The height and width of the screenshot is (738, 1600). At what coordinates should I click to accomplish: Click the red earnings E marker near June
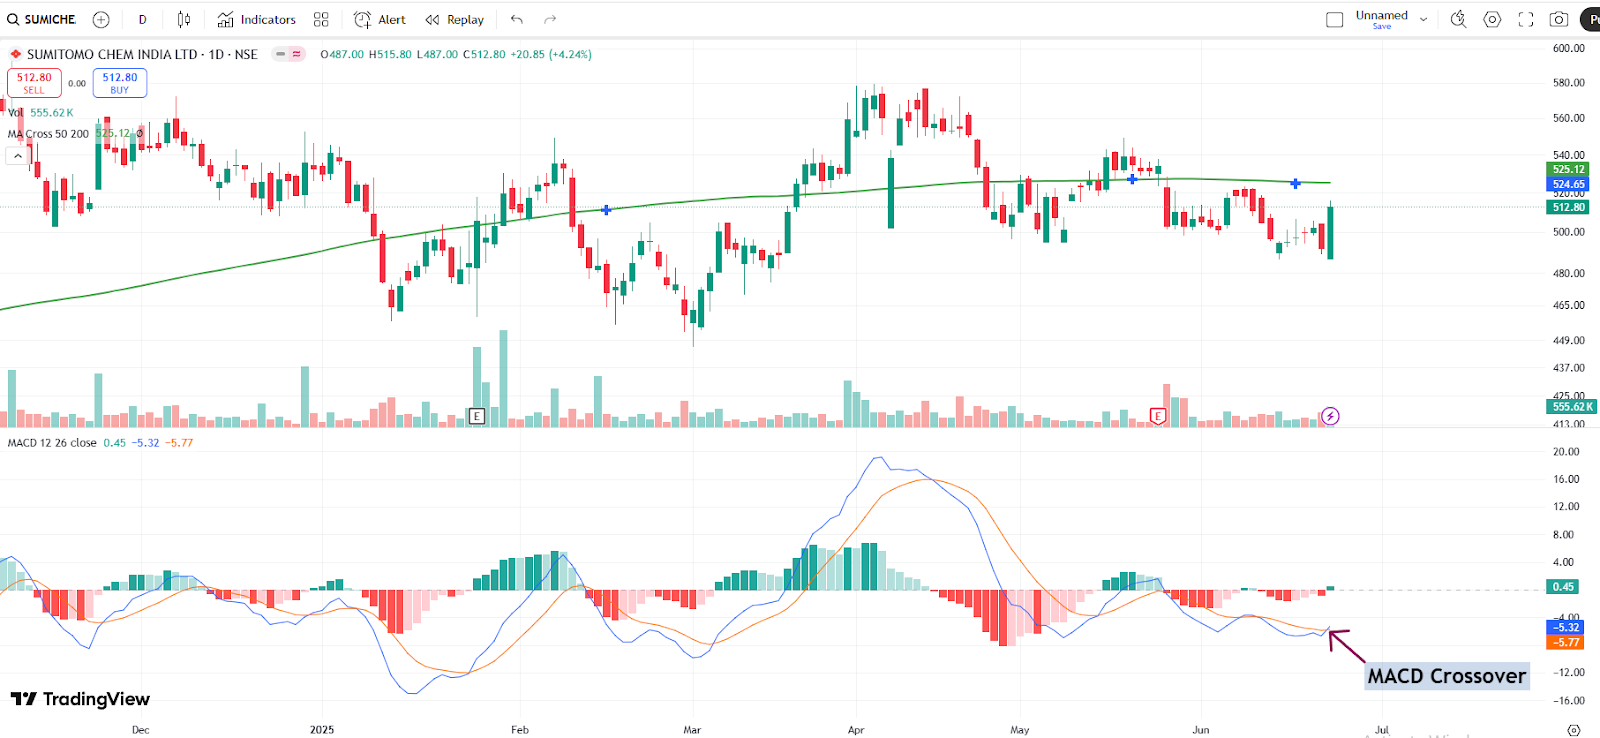pos(1158,416)
